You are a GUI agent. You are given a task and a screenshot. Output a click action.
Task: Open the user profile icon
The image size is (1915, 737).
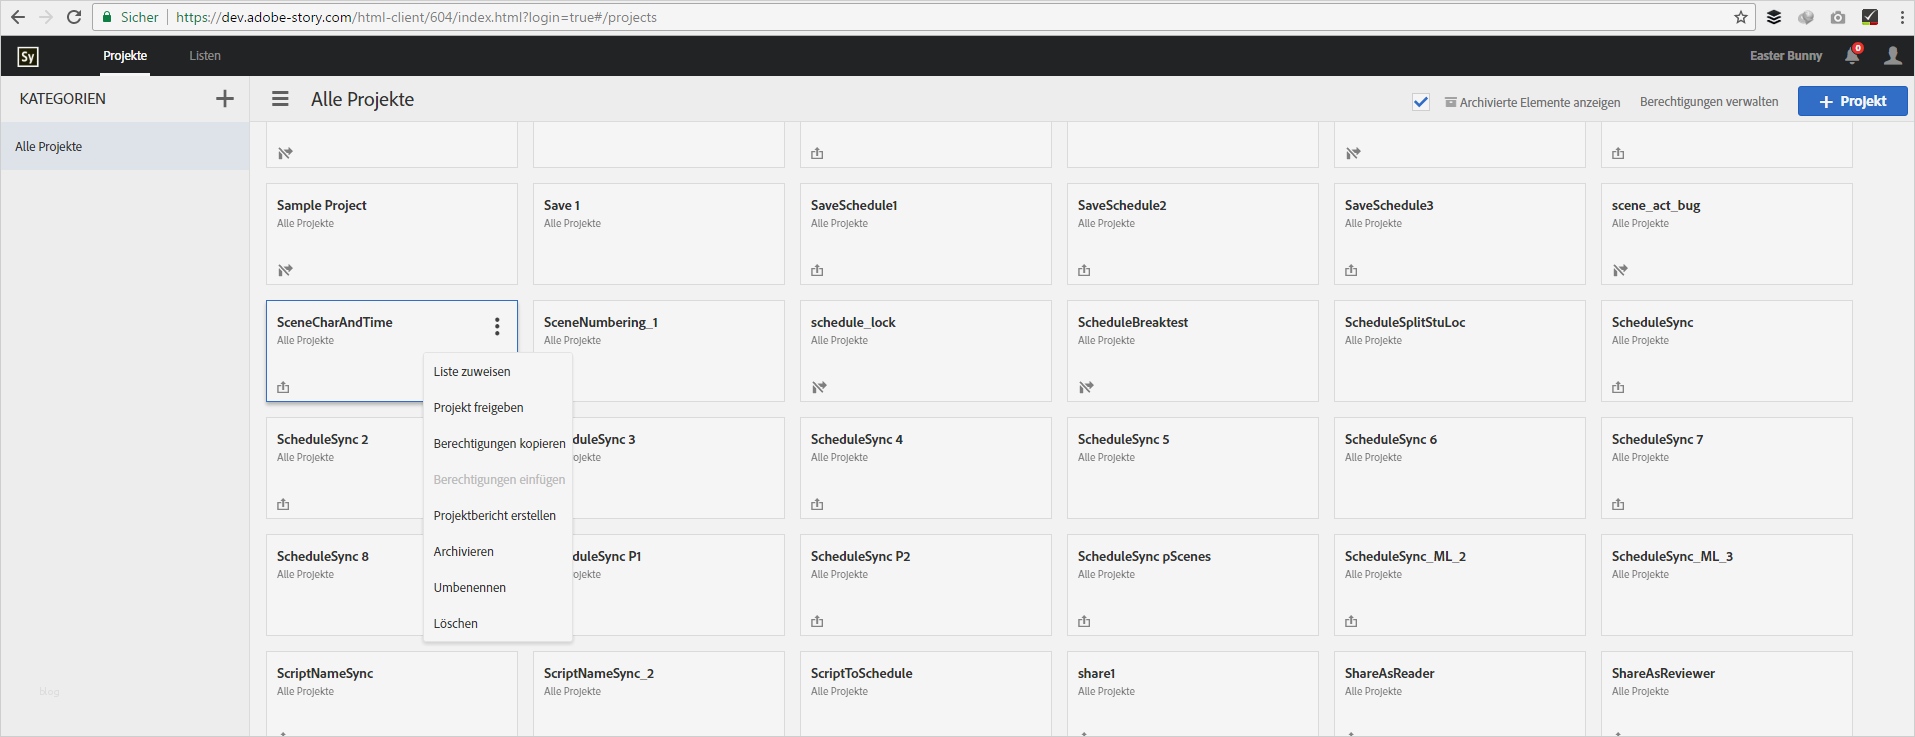(x=1893, y=56)
